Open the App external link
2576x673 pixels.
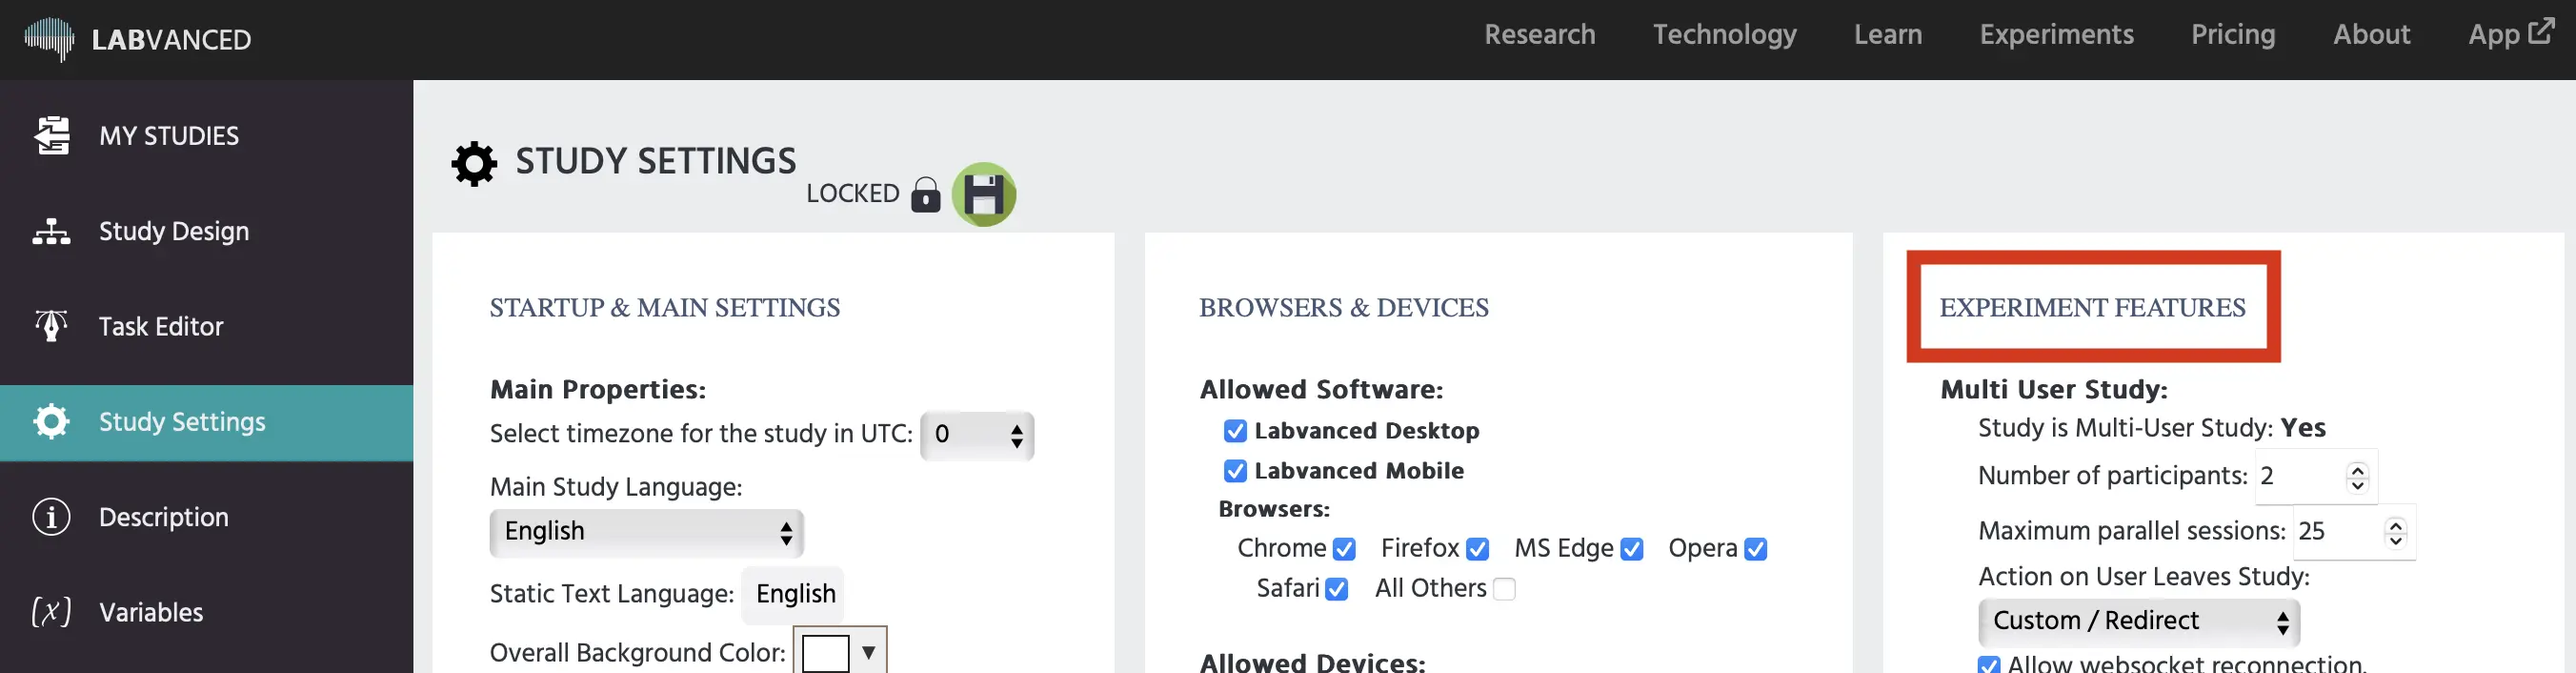(2509, 35)
